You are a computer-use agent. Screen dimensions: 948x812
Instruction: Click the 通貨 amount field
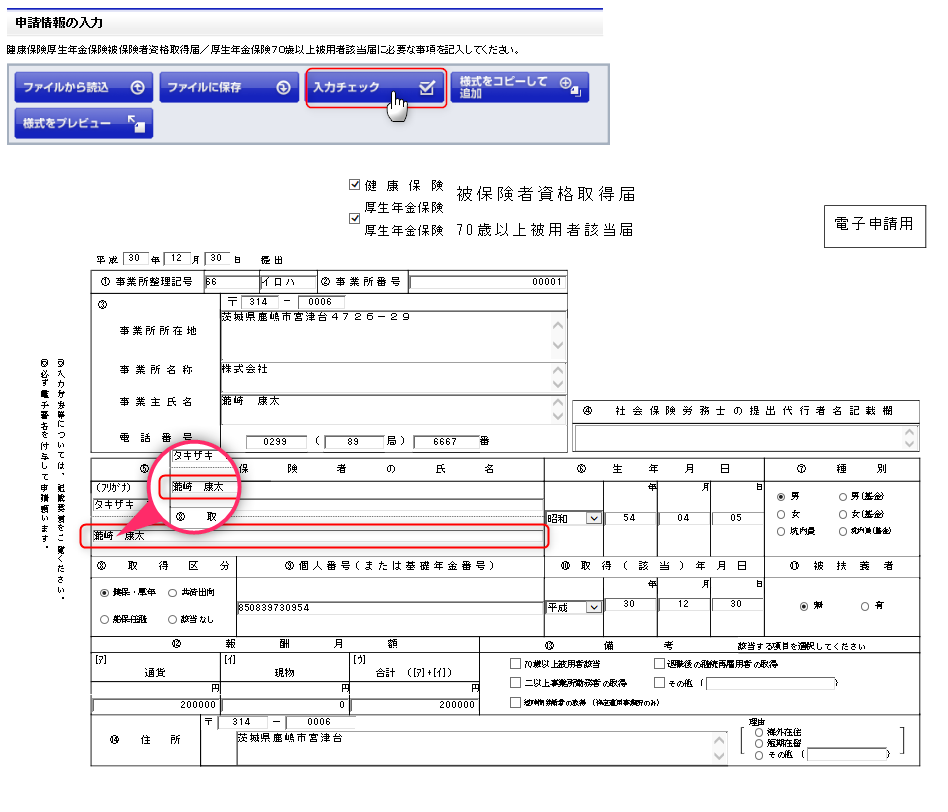(155, 705)
